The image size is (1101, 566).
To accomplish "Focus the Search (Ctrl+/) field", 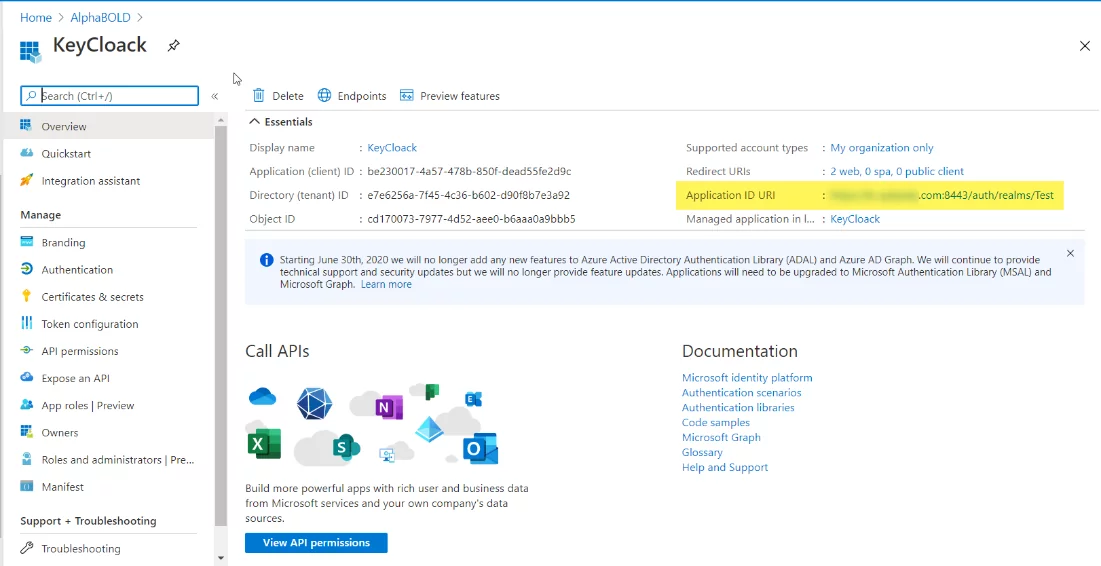I will pos(110,96).
